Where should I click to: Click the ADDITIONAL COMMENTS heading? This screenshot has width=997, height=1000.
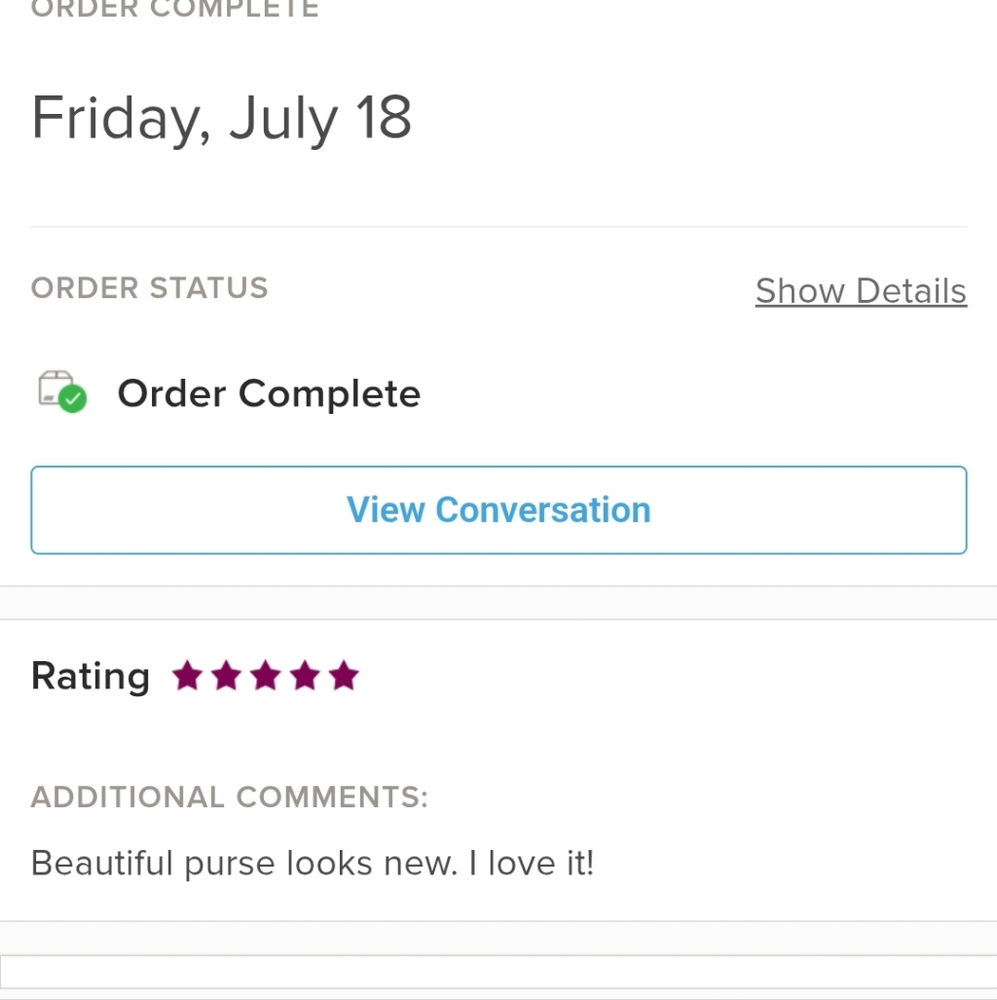230,797
